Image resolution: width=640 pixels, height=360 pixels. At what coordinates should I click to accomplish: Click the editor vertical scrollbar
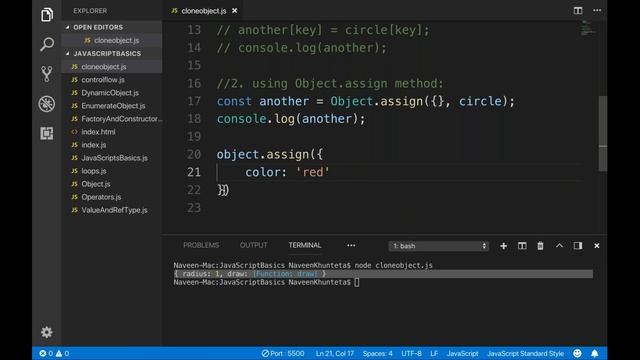click(603, 133)
